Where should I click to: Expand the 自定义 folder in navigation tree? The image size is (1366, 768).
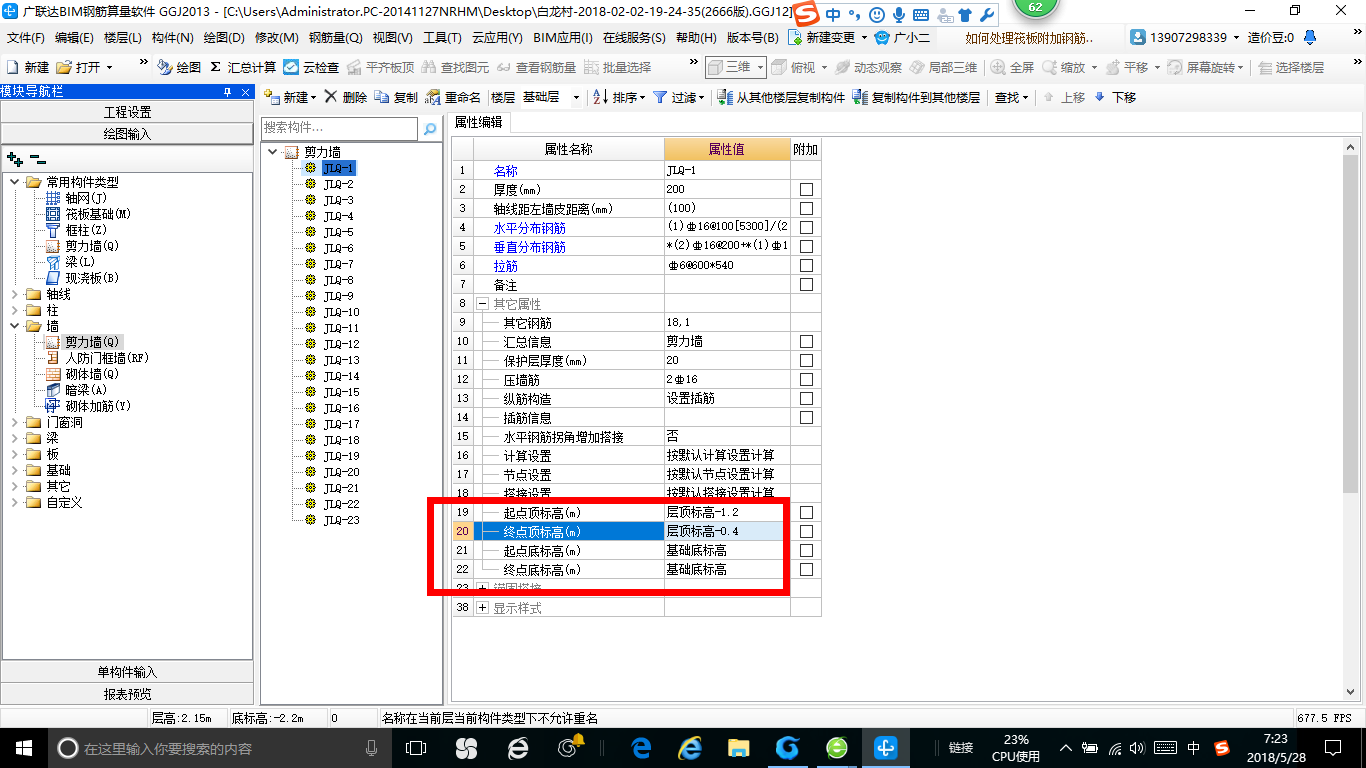pyautogui.click(x=15, y=502)
